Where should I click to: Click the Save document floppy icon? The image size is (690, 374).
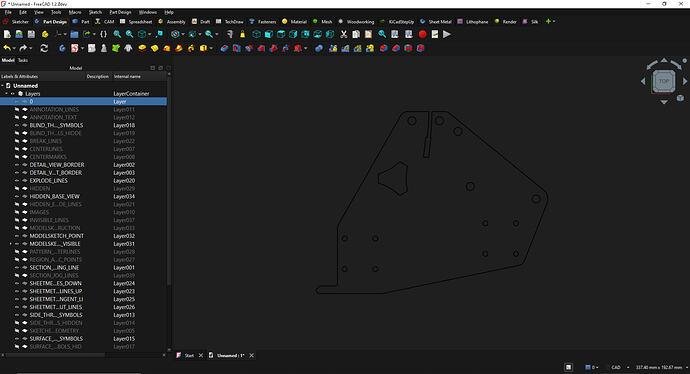point(31,34)
